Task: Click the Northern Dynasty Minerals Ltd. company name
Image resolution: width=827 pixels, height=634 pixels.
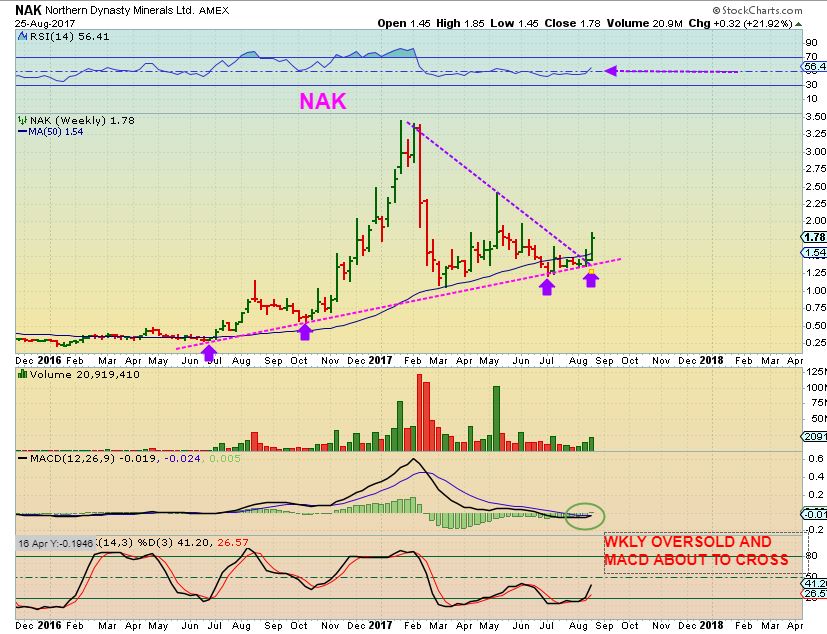Action: click(x=120, y=11)
